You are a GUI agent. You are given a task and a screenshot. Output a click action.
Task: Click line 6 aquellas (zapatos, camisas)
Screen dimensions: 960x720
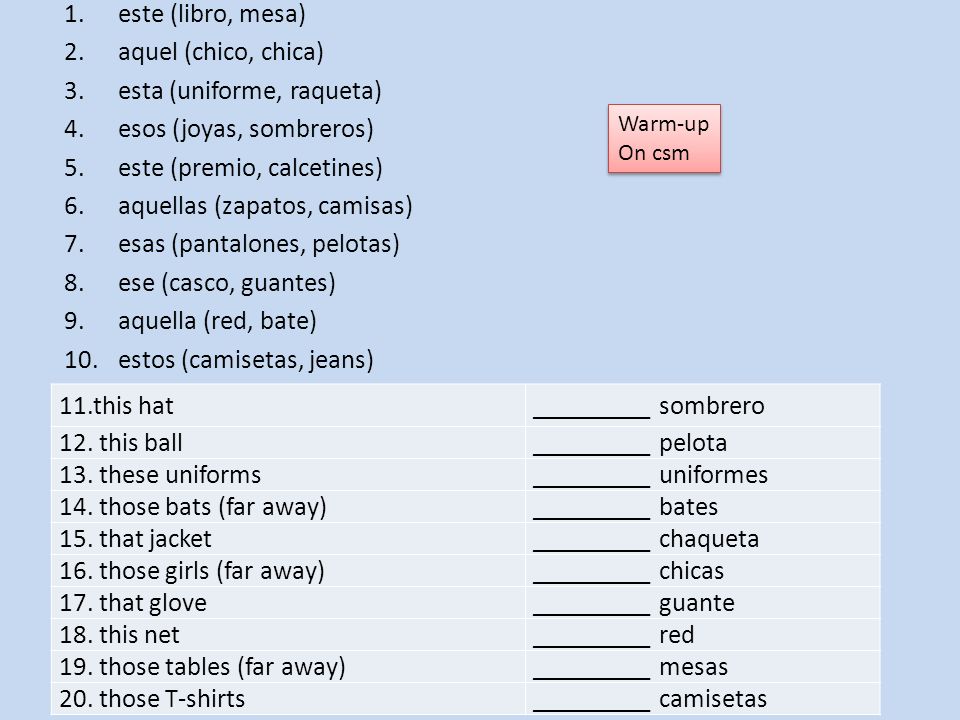[x=238, y=206]
